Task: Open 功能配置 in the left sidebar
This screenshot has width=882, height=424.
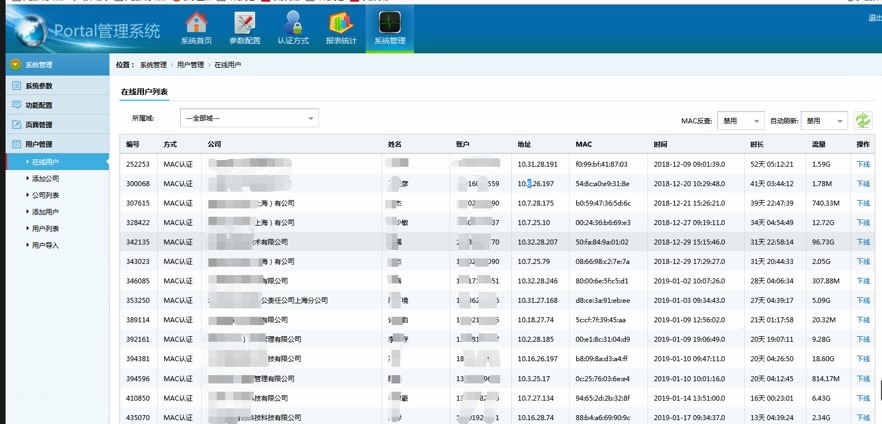Action: [38, 105]
